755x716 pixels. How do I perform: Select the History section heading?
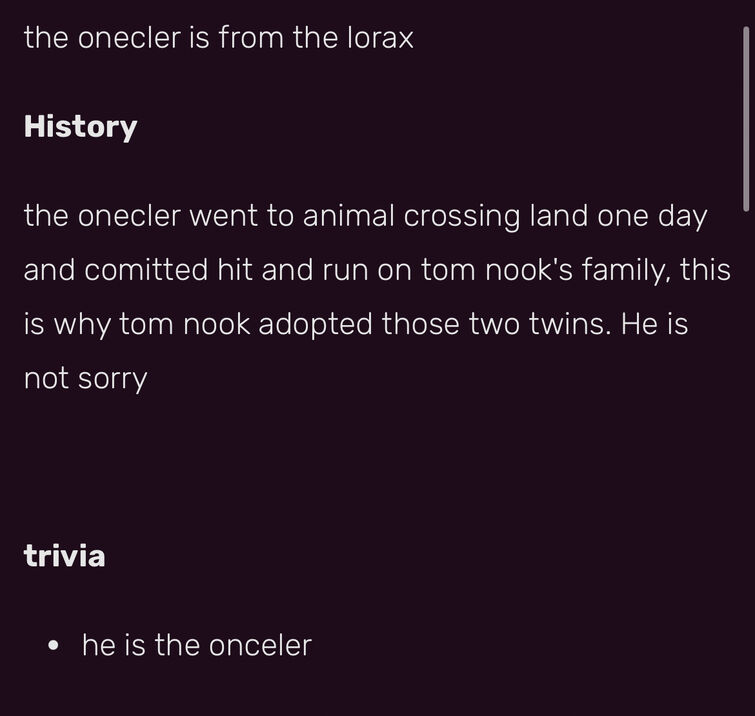click(x=80, y=127)
